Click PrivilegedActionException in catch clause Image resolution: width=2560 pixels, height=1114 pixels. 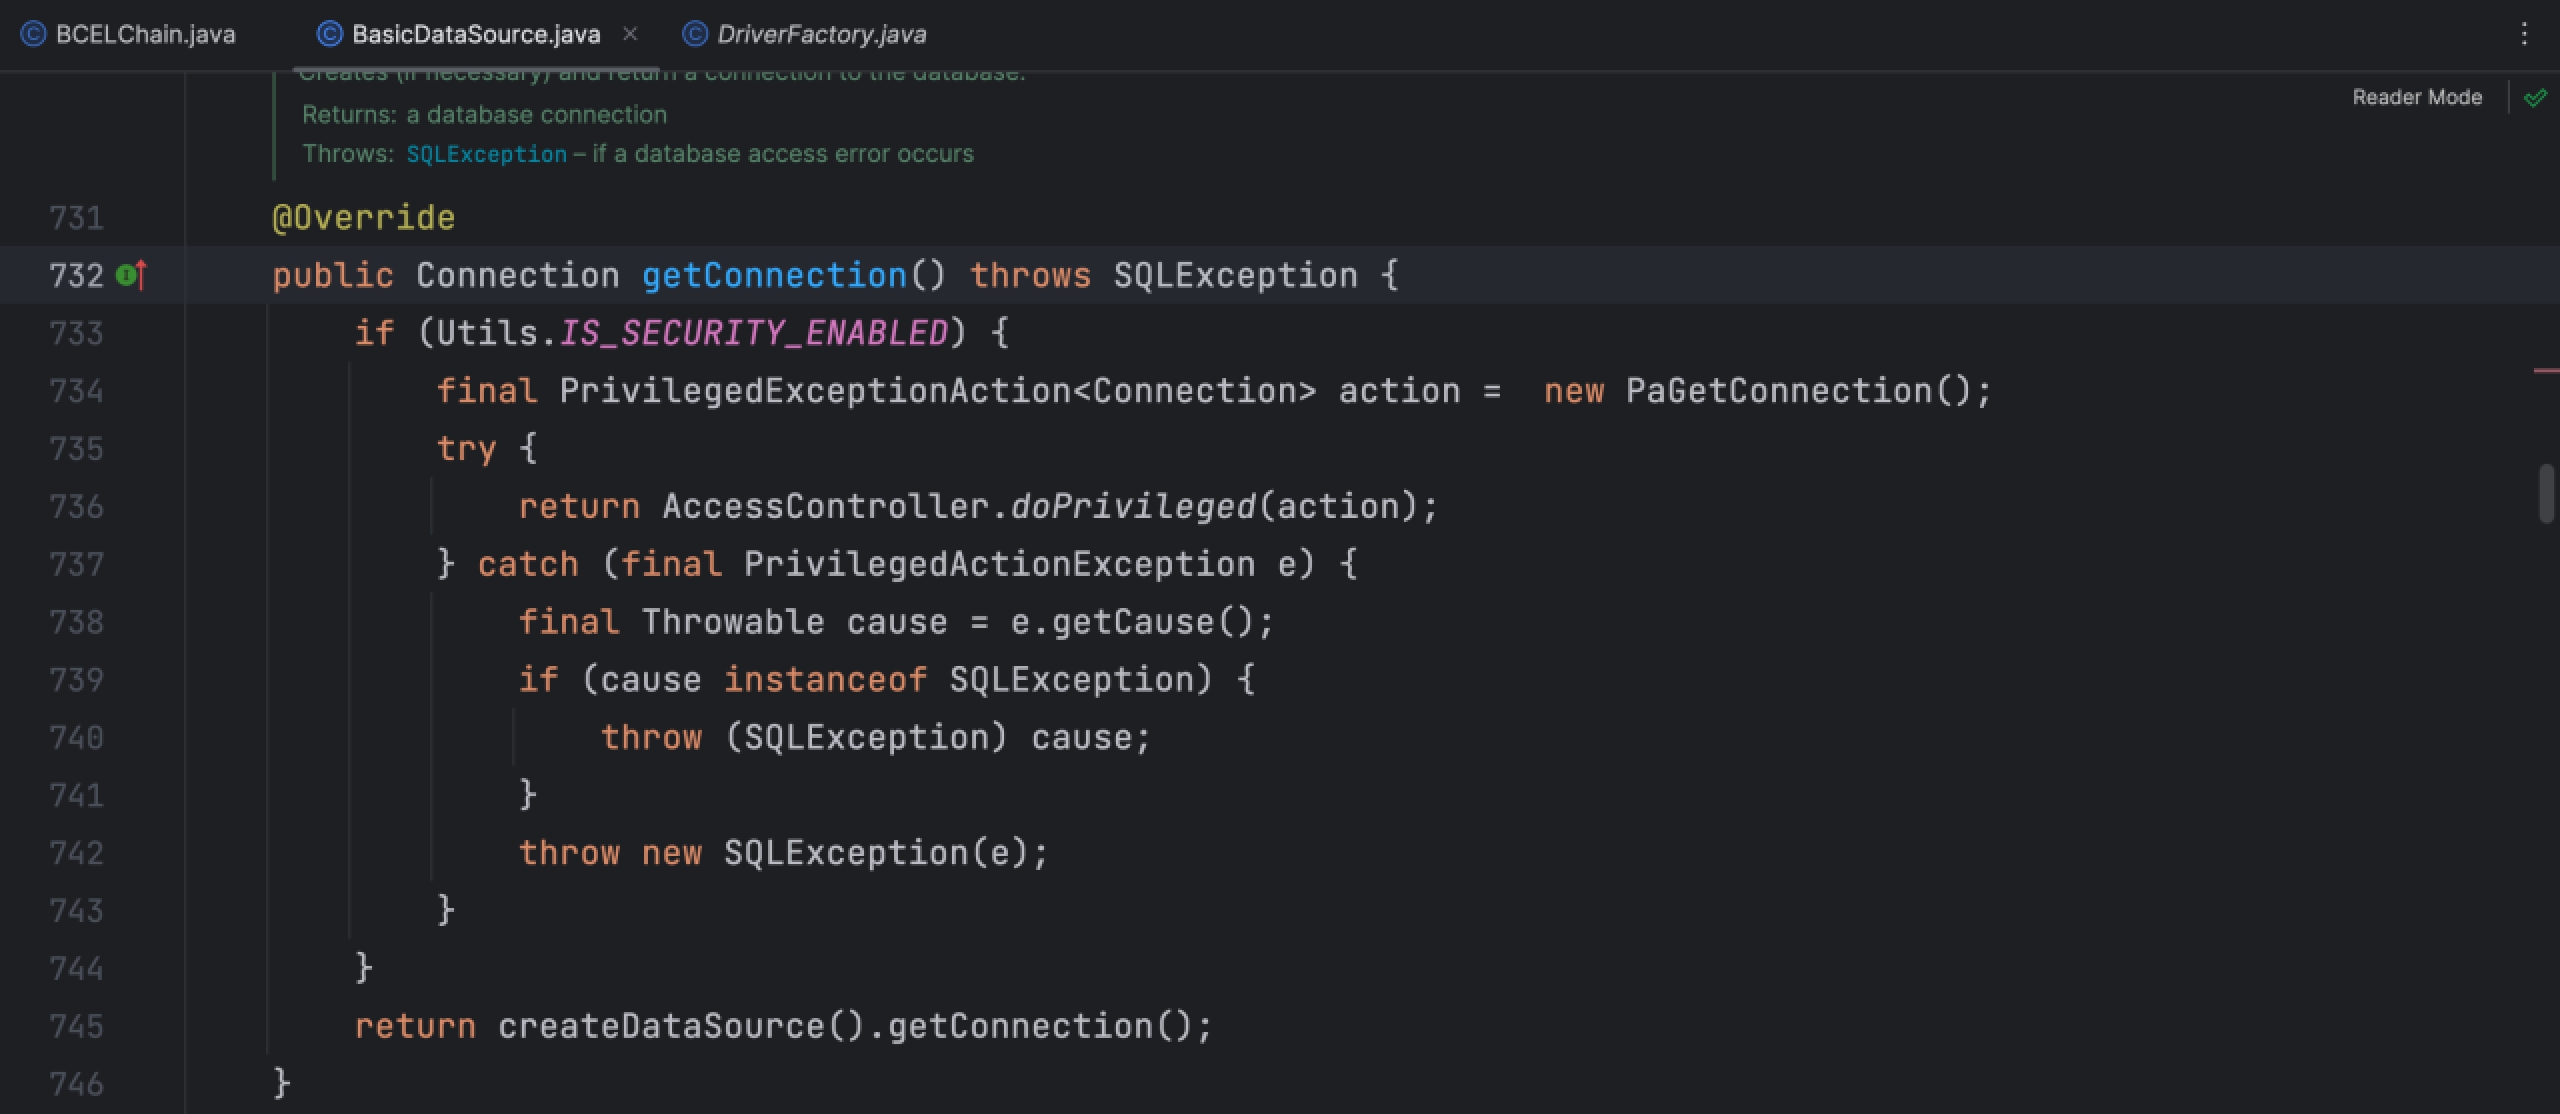999,564
